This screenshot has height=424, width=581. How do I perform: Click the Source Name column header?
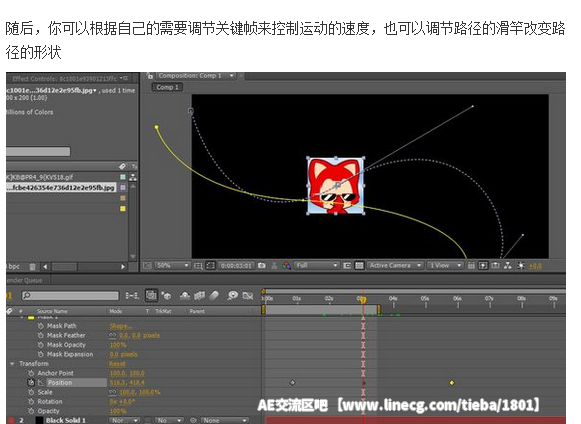(x=52, y=311)
